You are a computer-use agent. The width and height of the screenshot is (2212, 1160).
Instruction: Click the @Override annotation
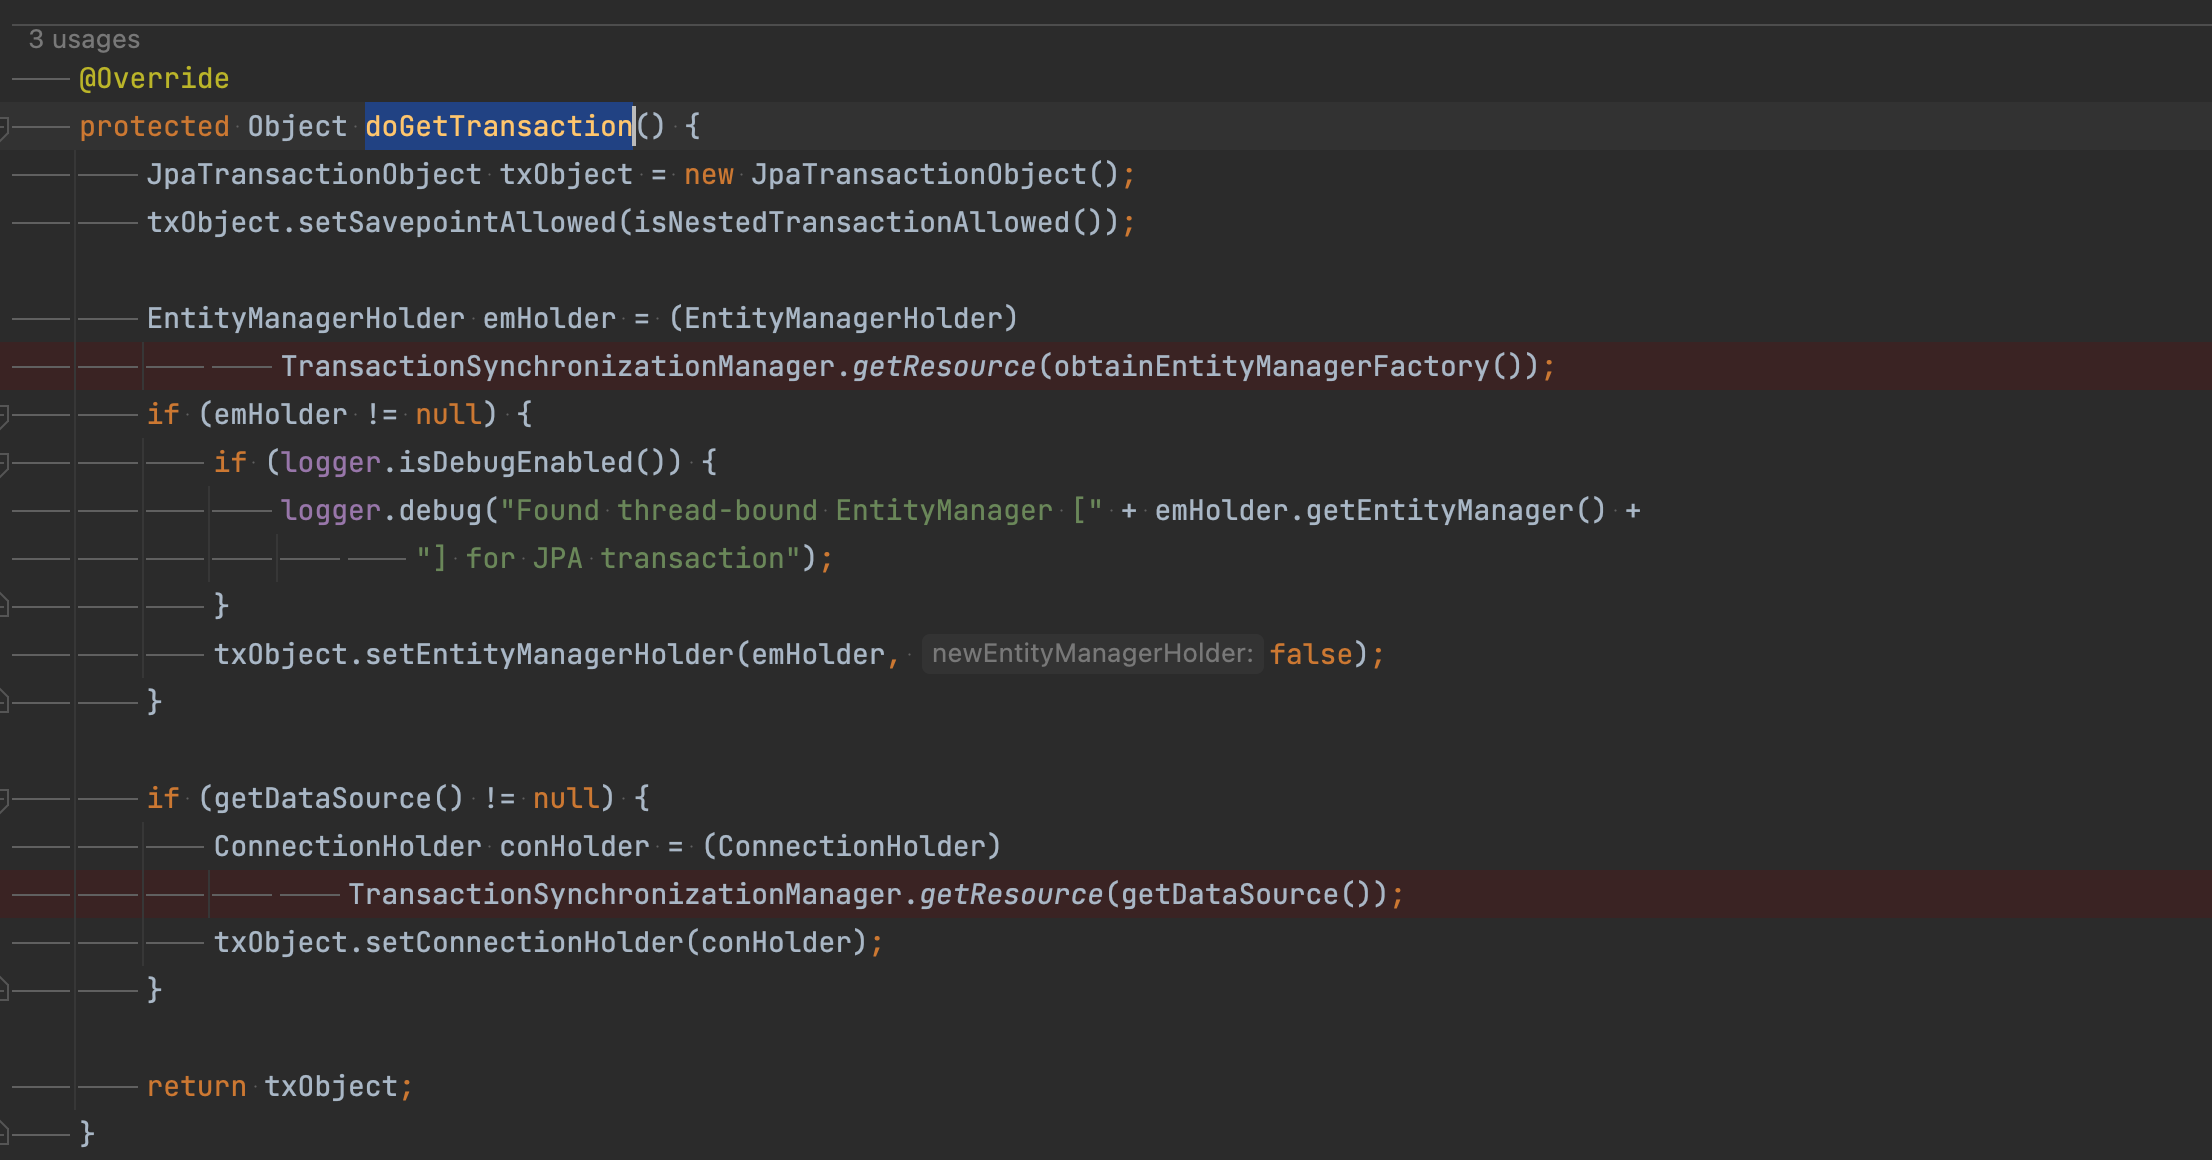[154, 79]
